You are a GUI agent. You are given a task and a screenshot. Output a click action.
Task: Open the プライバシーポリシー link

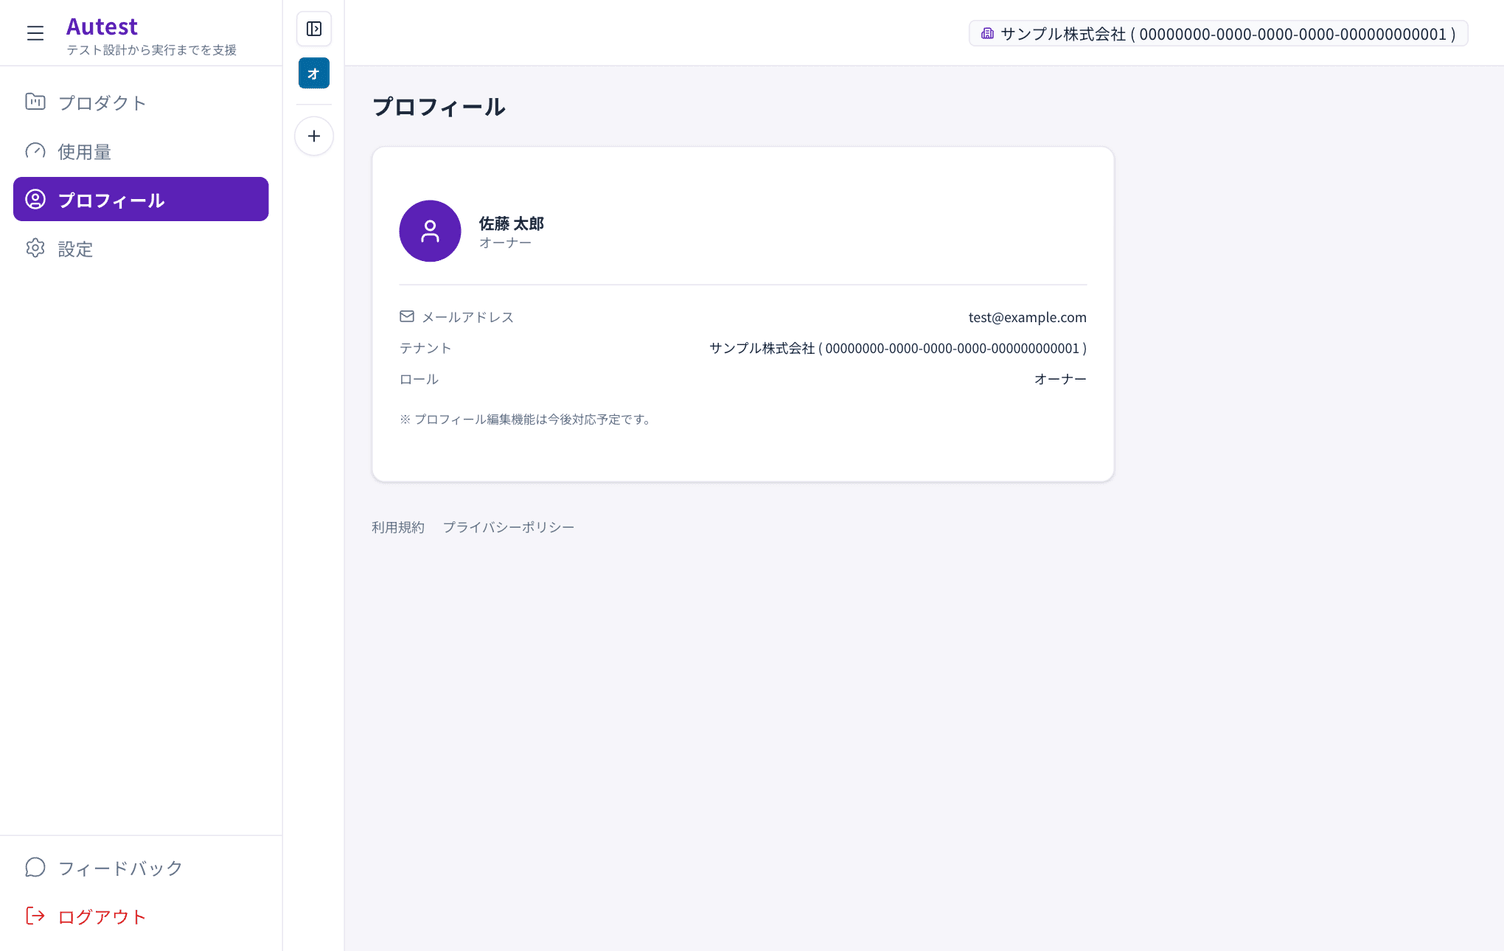[508, 527]
